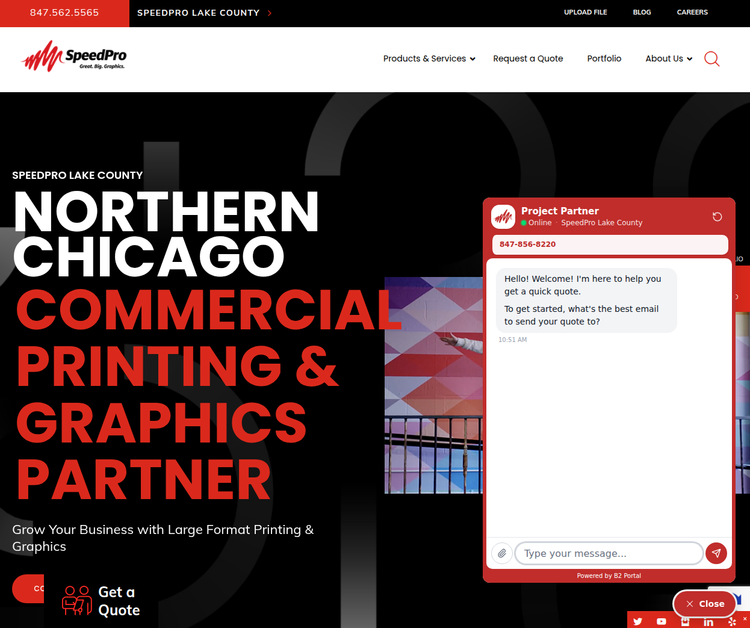750x628 pixels.
Task: Attach a file with the paperclip icon
Action: [502, 553]
